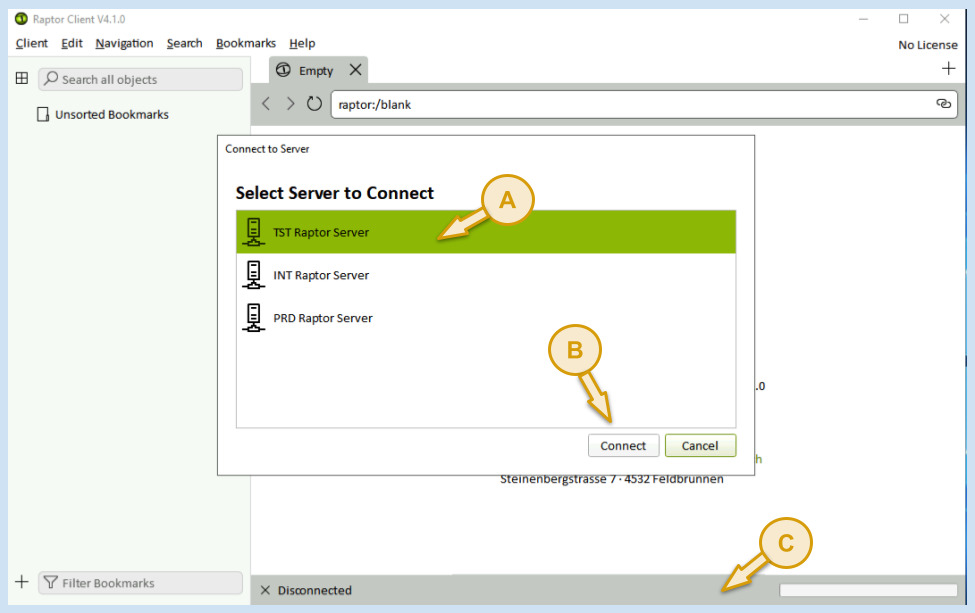975x613 pixels.
Task: Click the Search all objects field
Action: [x=140, y=79]
